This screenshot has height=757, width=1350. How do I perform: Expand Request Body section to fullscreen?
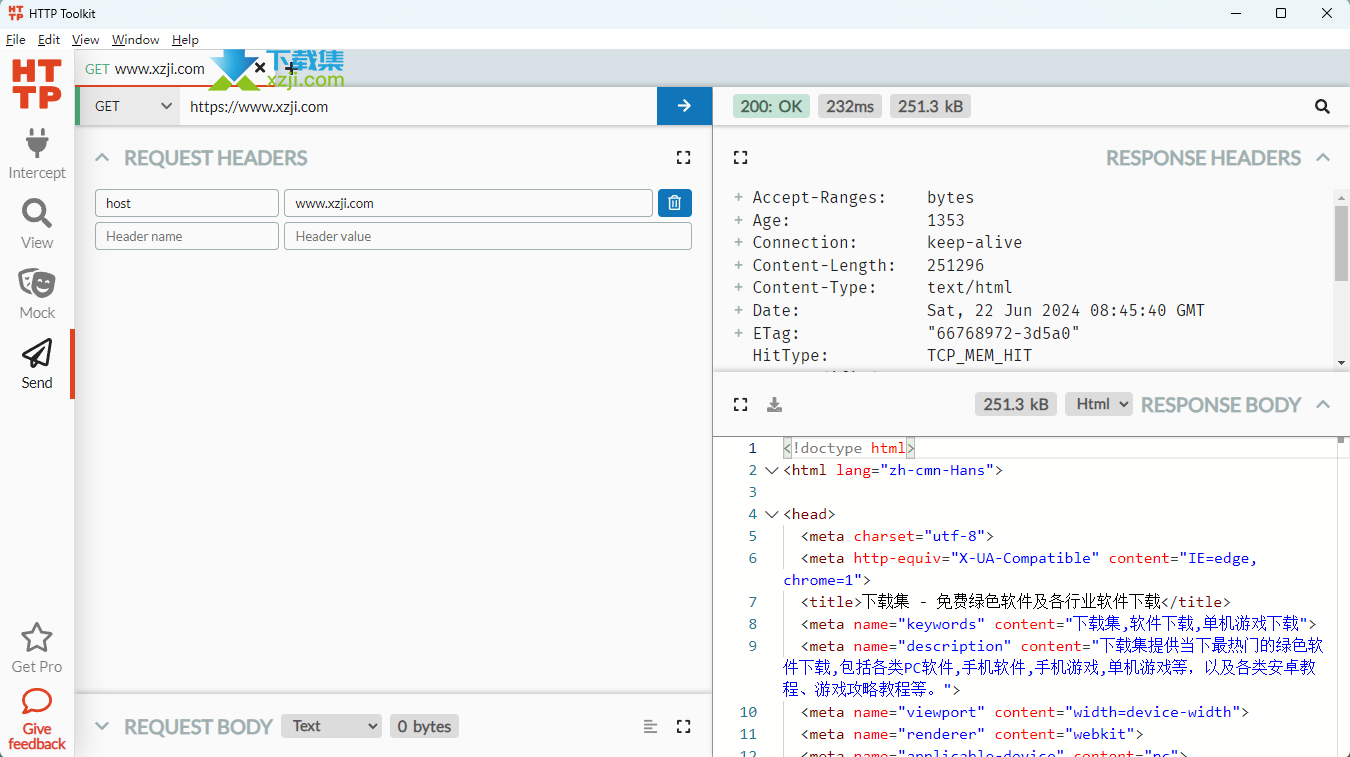click(683, 727)
